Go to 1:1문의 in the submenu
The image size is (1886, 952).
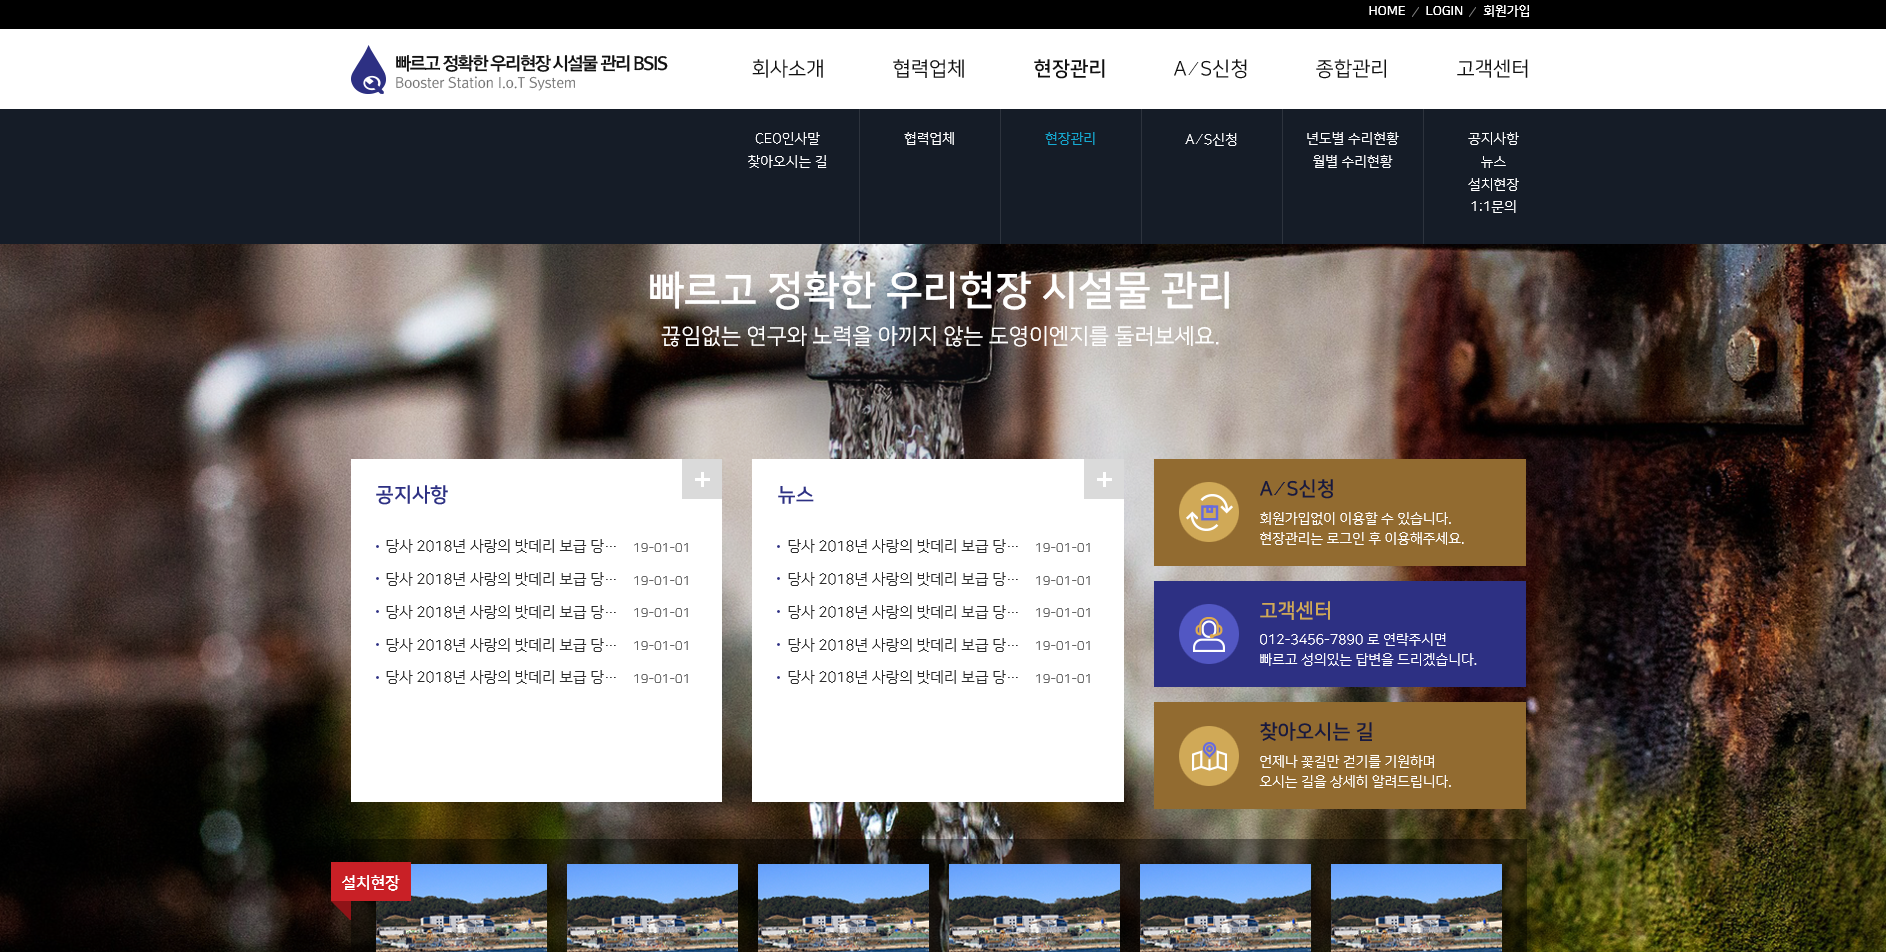(x=1493, y=206)
